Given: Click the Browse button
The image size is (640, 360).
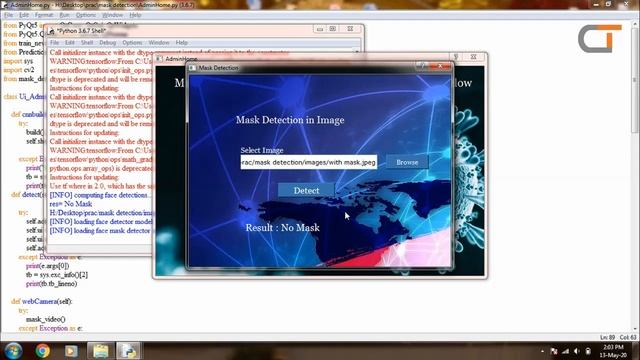Looking at the screenshot, I should point(407,162).
